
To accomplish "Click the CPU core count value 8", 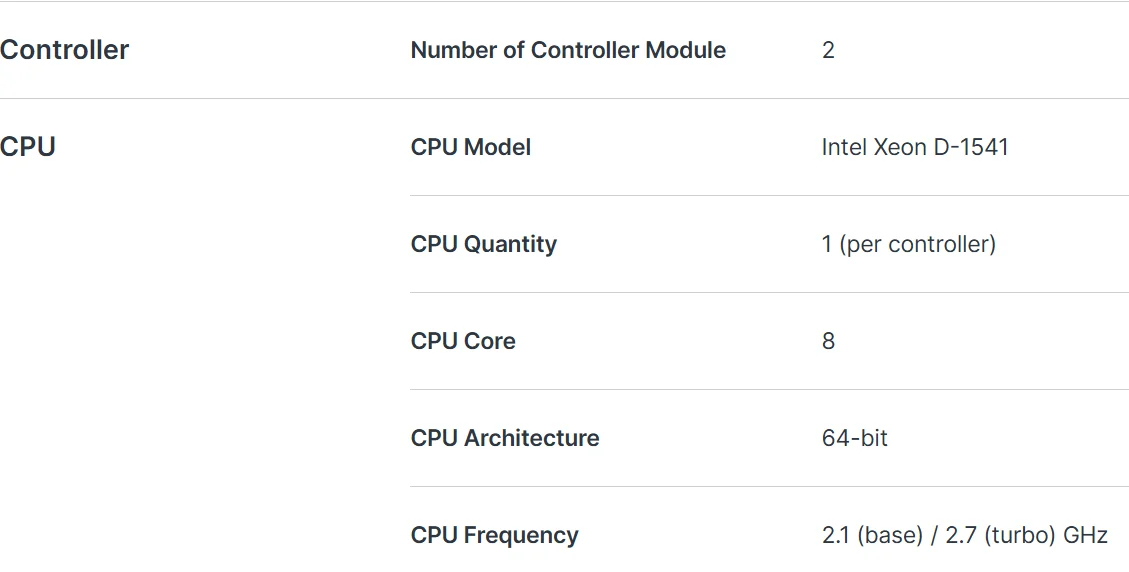I will (828, 341).
